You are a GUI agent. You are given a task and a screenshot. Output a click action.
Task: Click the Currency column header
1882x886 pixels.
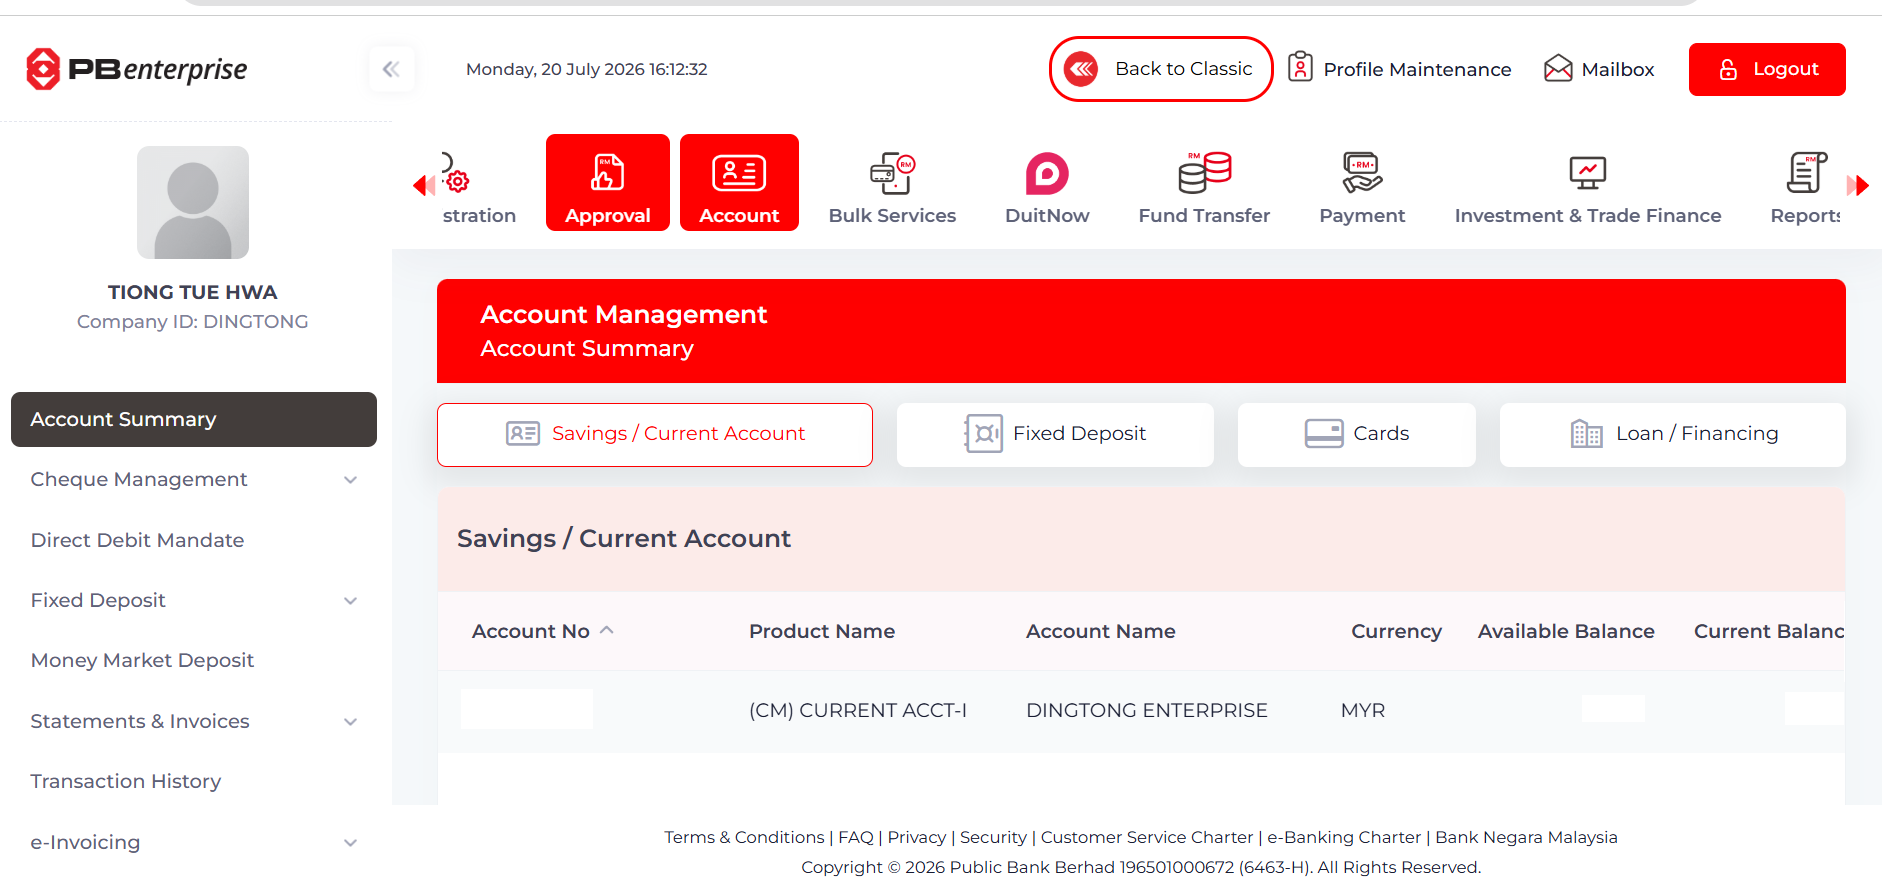click(1396, 631)
